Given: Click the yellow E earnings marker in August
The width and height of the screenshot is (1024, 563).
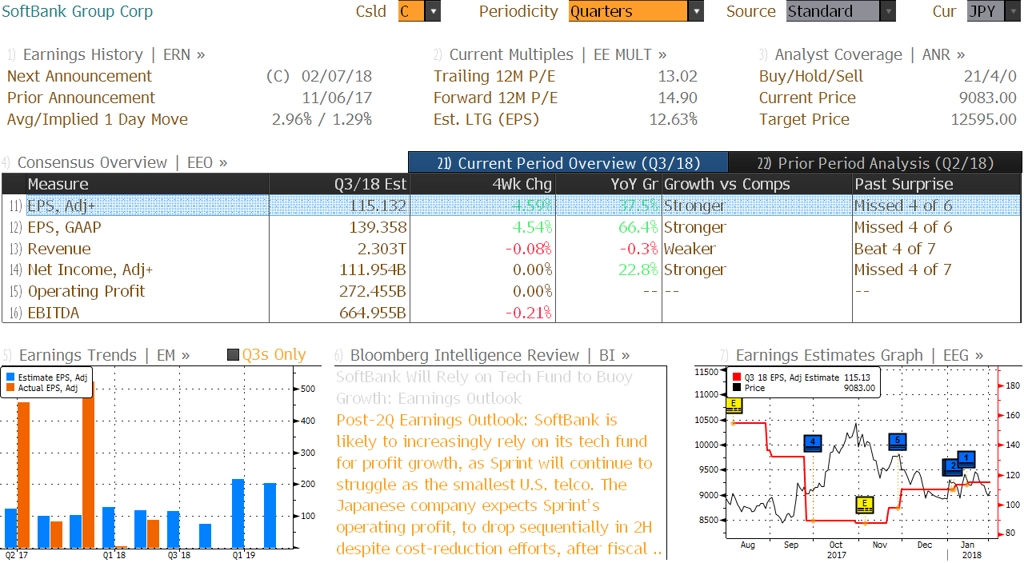Looking at the screenshot, I should click(734, 405).
